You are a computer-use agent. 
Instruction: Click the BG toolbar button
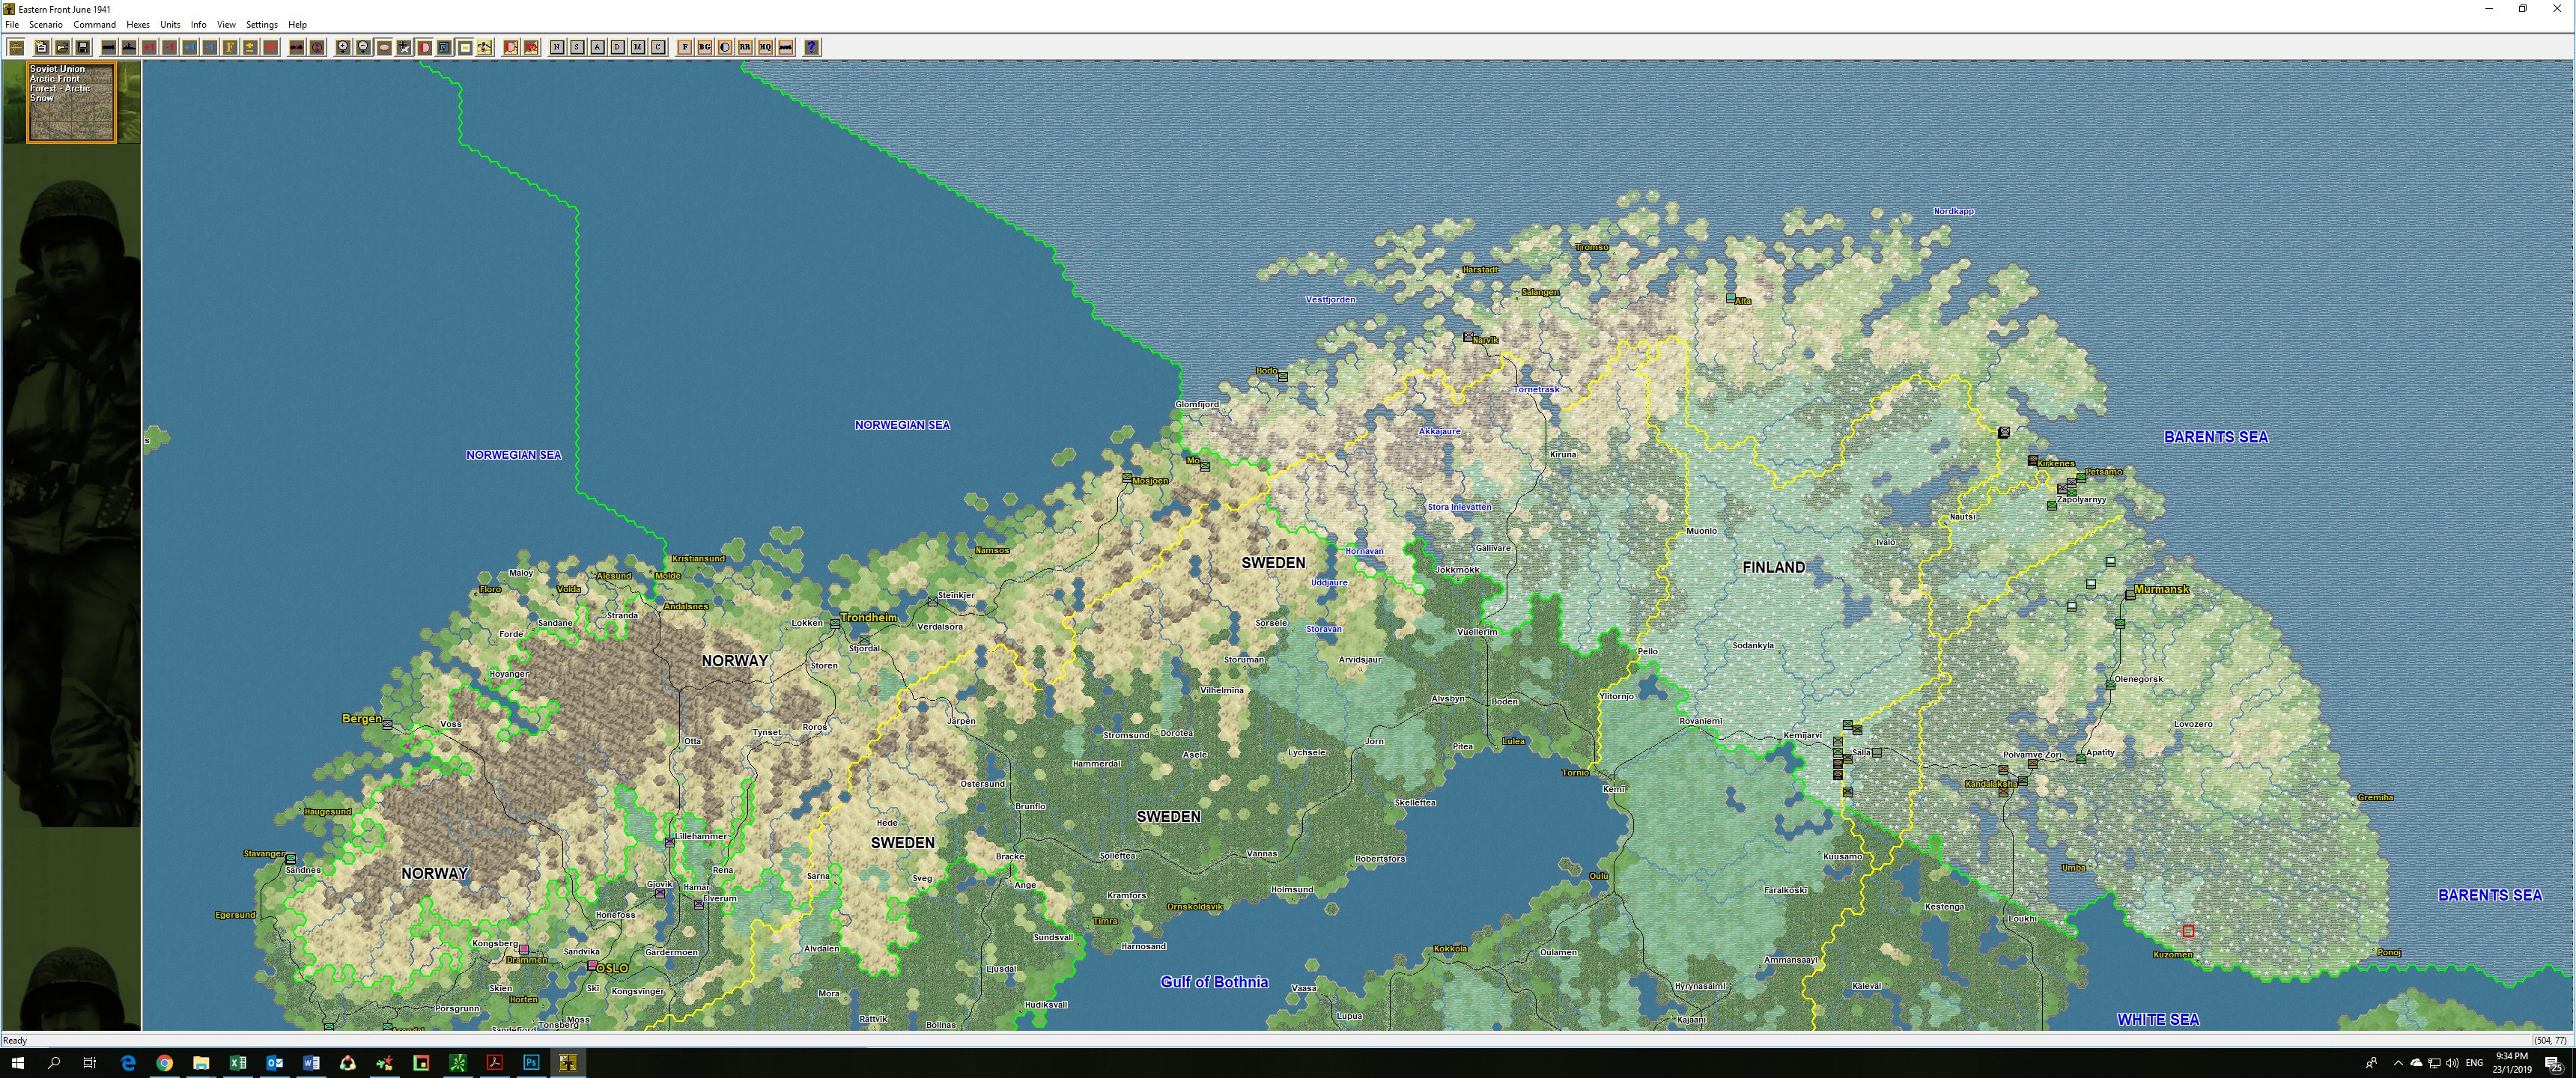705,47
